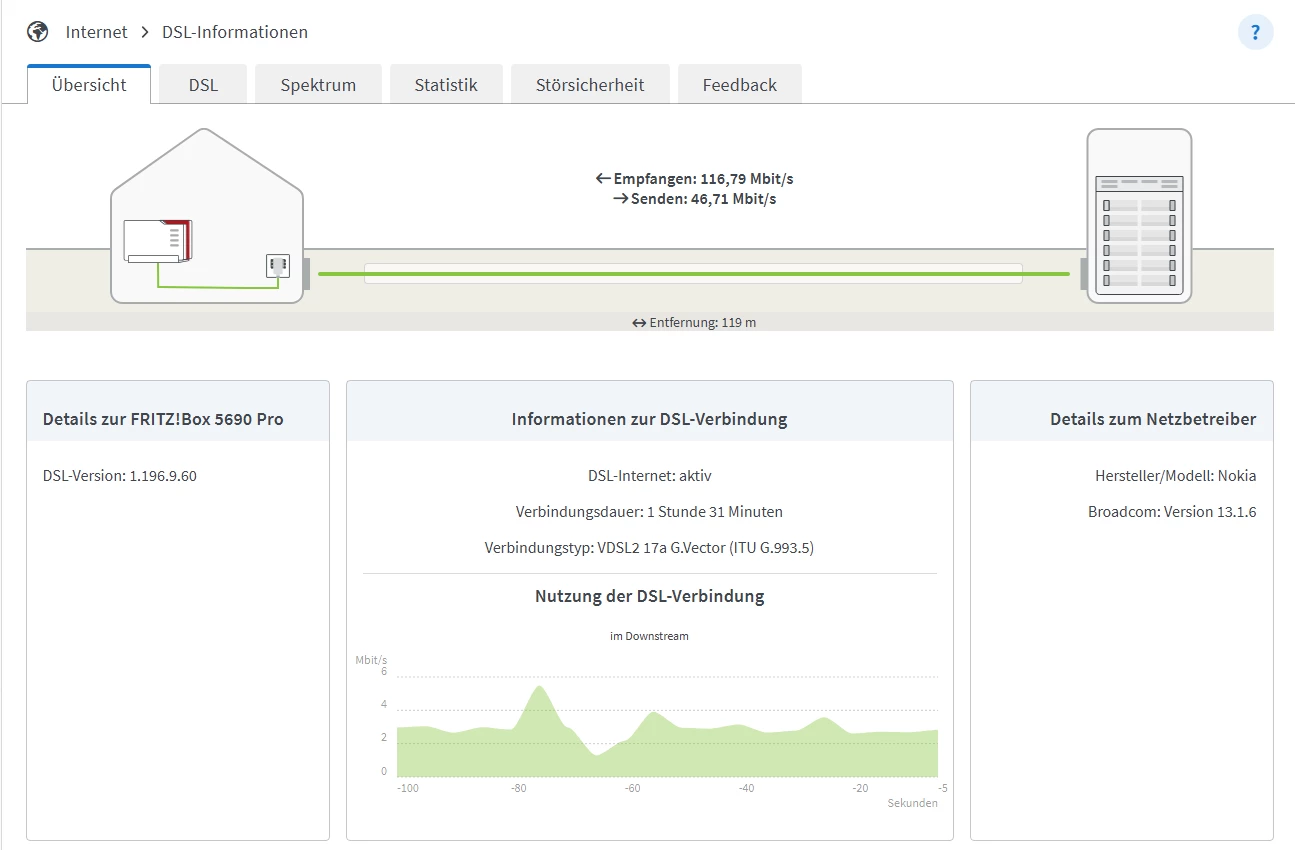The image size is (1295, 850).
Task: Click the DSLAM cabinet illustration
Action: (x=1139, y=216)
